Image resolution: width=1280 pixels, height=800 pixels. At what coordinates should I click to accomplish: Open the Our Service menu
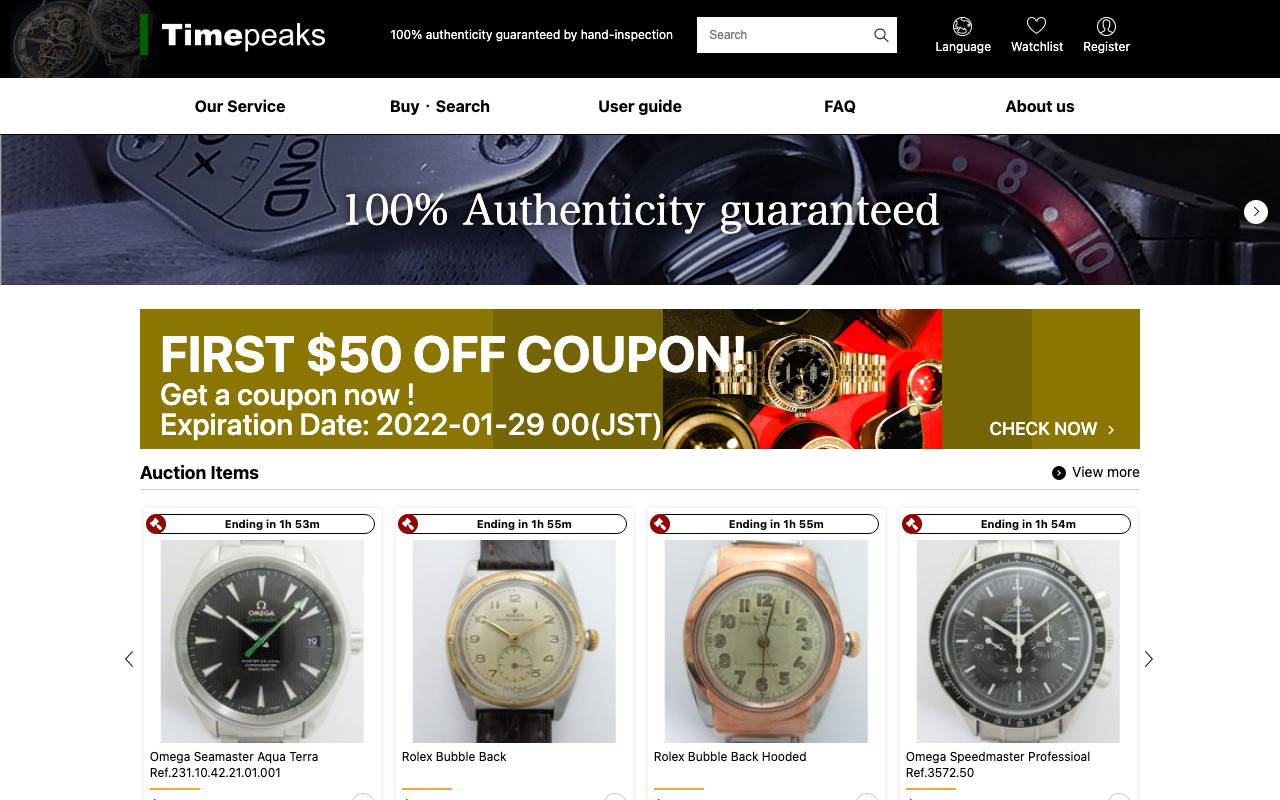click(240, 106)
